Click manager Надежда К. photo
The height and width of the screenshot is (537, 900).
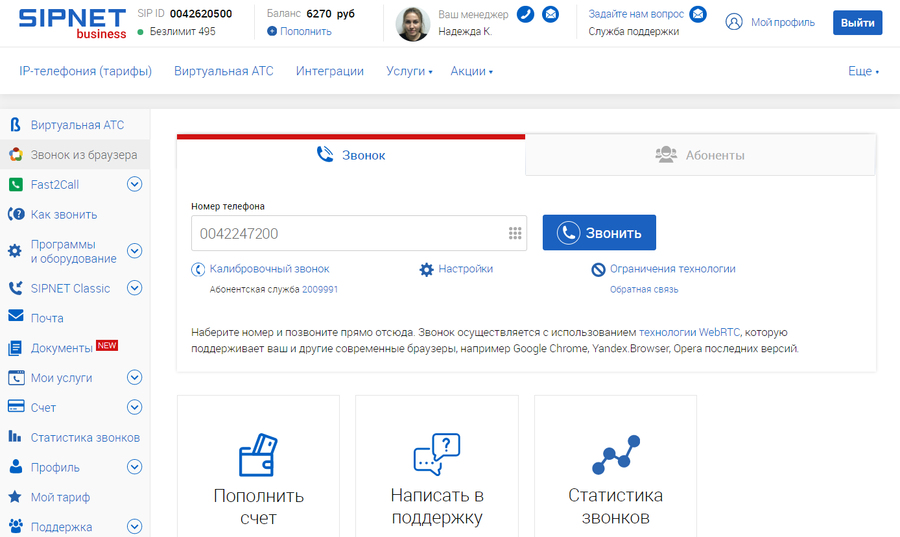tap(413, 24)
